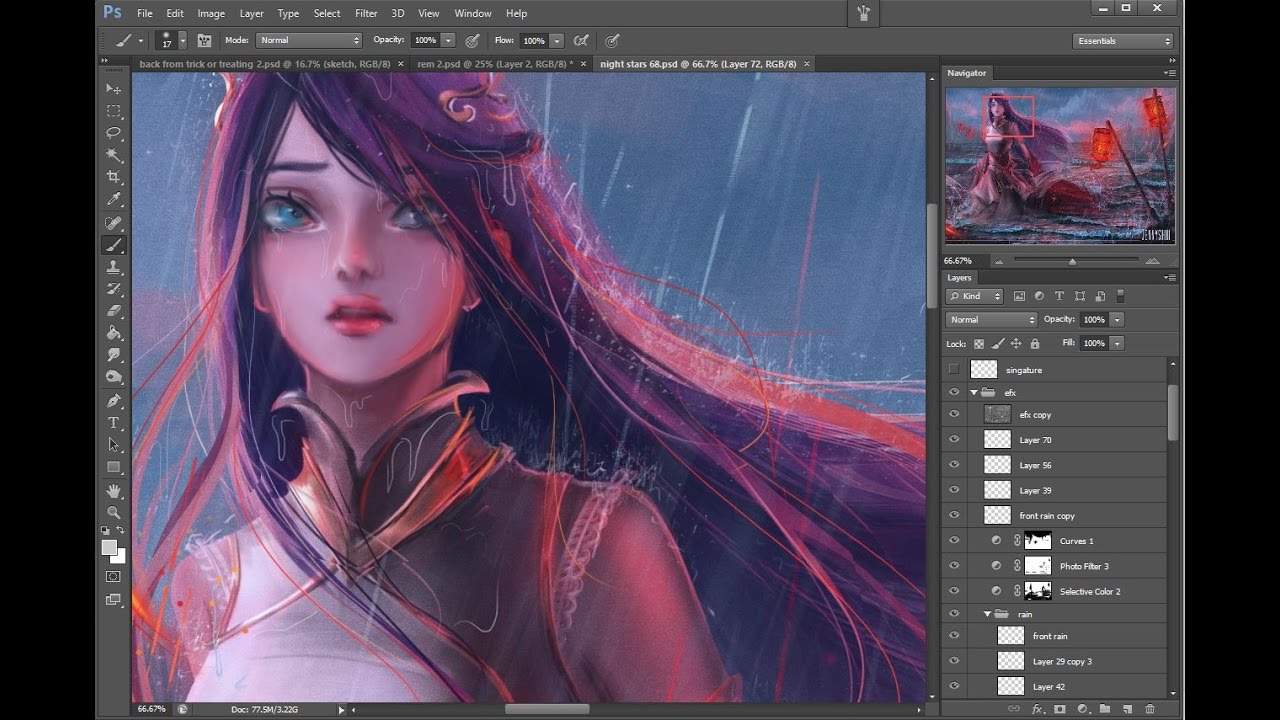Lock all with padlock icon
This screenshot has width=1280, height=720.
click(x=1035, y=343)
